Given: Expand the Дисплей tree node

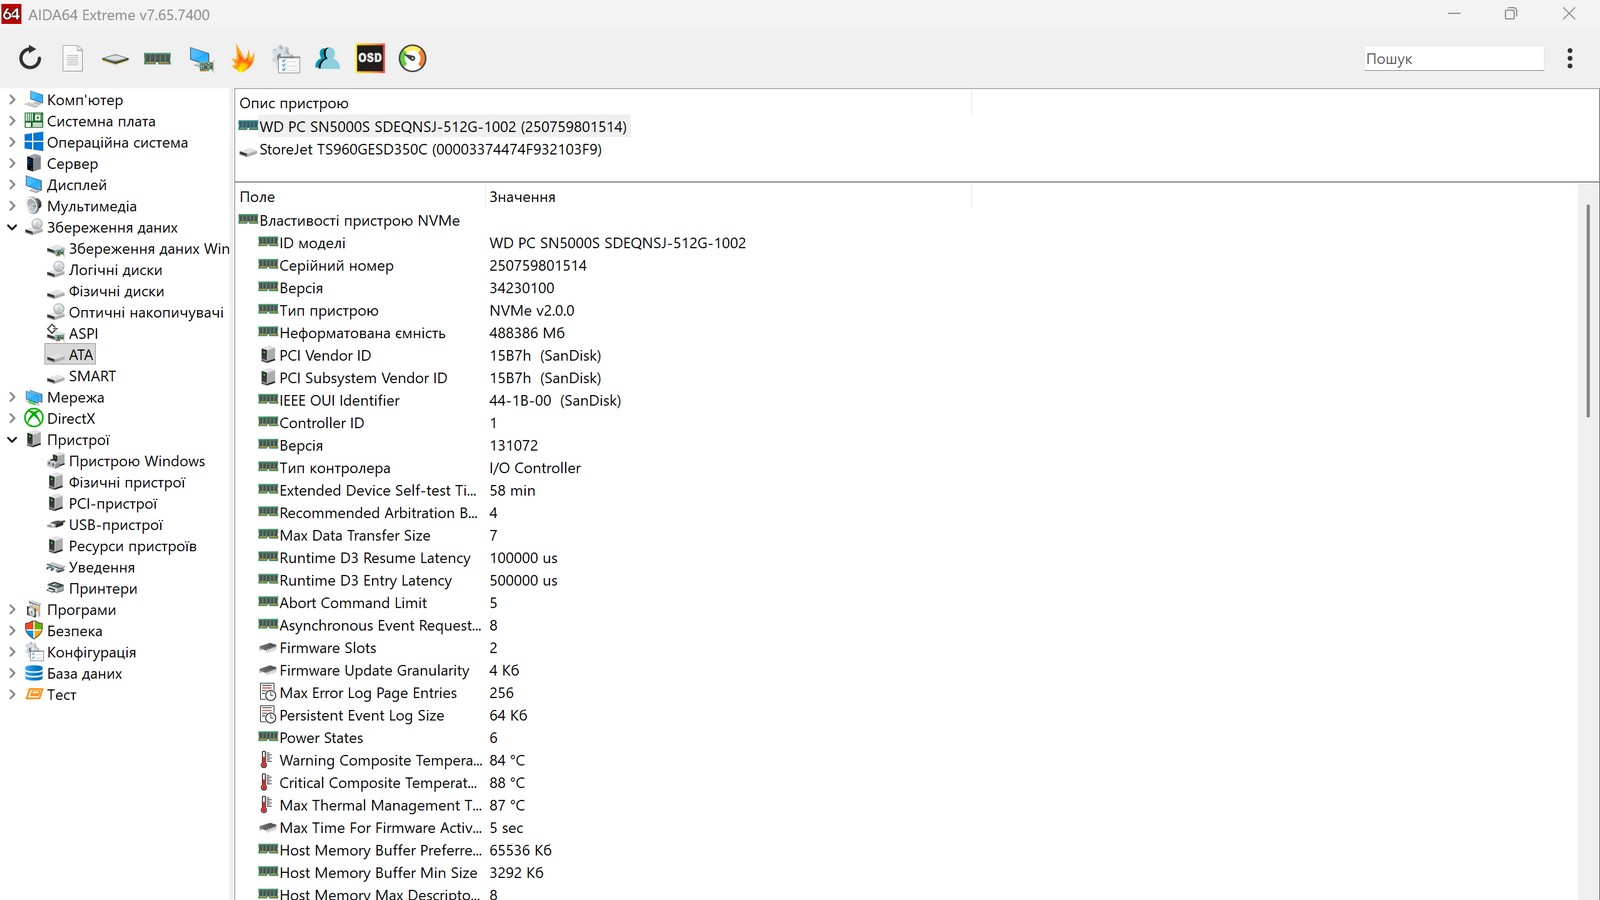Looking at the screenshot, I should (12, 185).
